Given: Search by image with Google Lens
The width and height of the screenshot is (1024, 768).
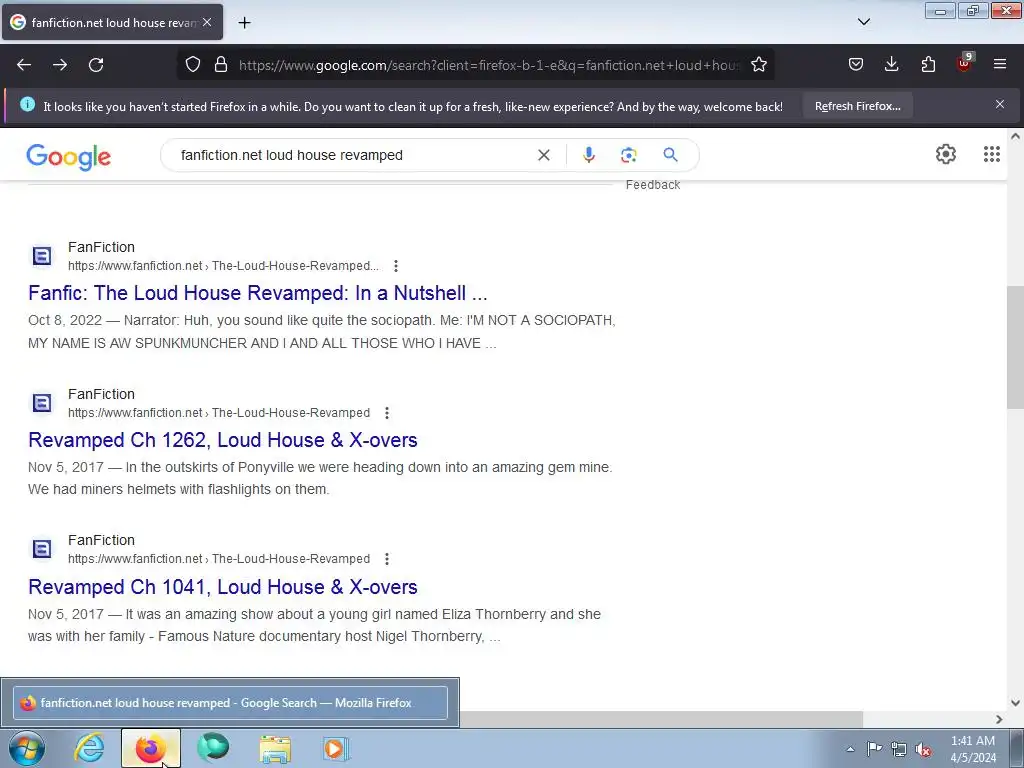Looking at the screenshot, I should [629, 155].
